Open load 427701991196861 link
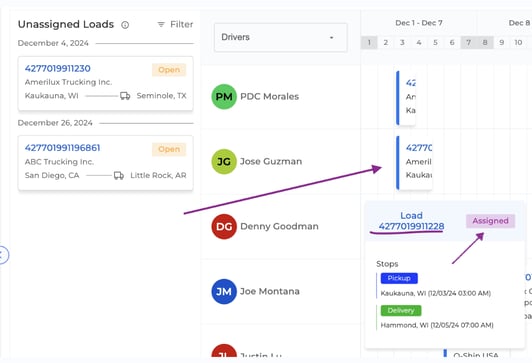 tap(62, 148)
